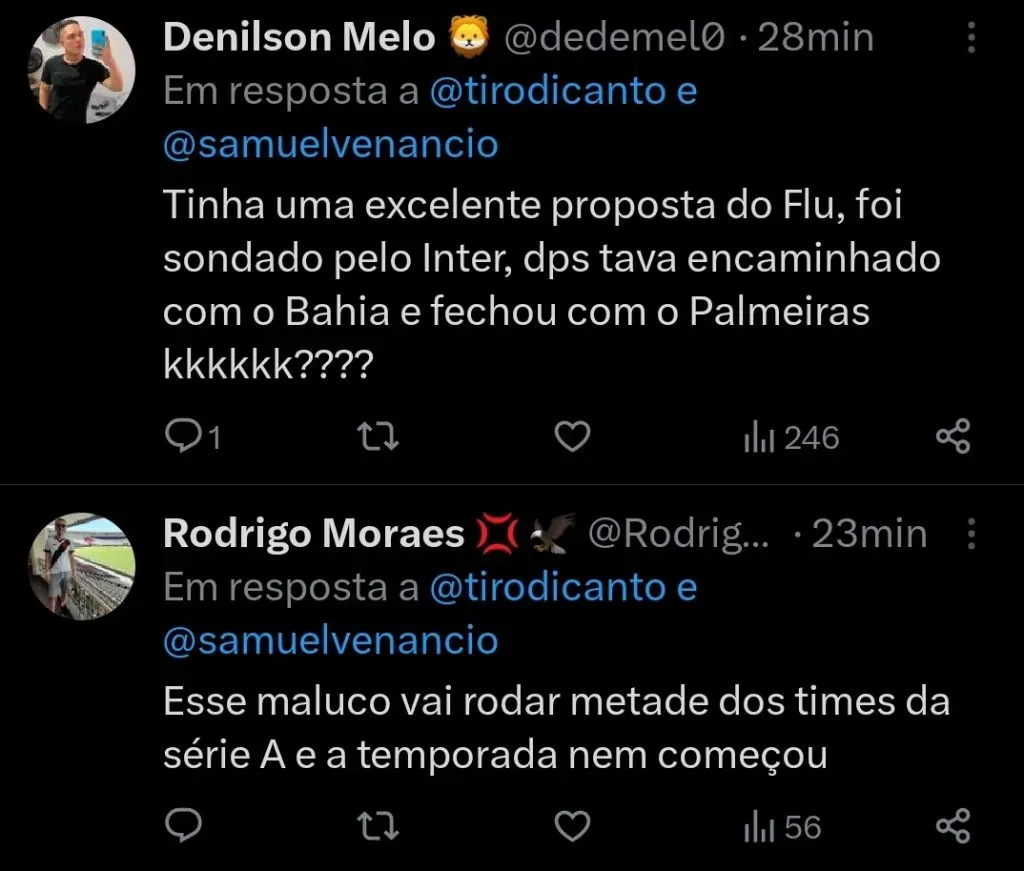
Task: Click the Rodrigo Moraes display name
Action: coord(313,534)
